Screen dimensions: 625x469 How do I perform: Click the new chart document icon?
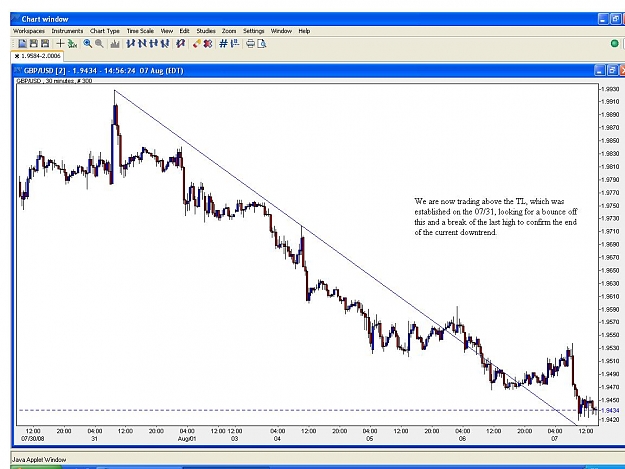point(22,44)
